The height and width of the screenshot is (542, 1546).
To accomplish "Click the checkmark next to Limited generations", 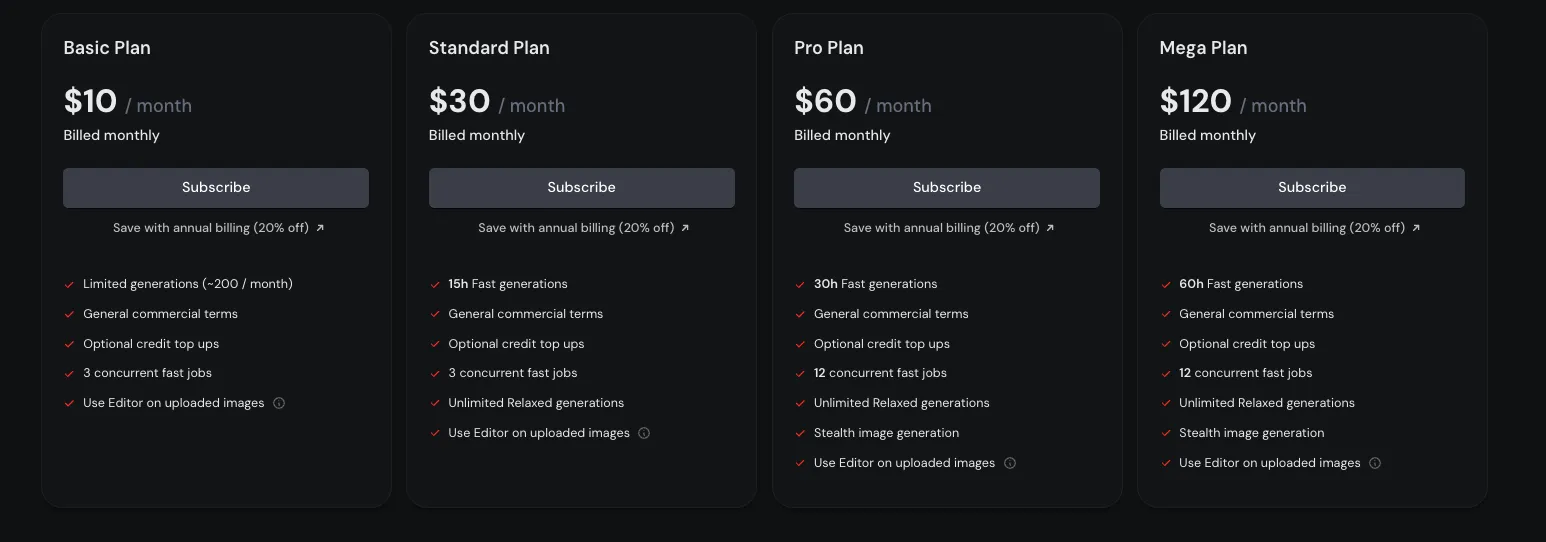I will point(70,284).
